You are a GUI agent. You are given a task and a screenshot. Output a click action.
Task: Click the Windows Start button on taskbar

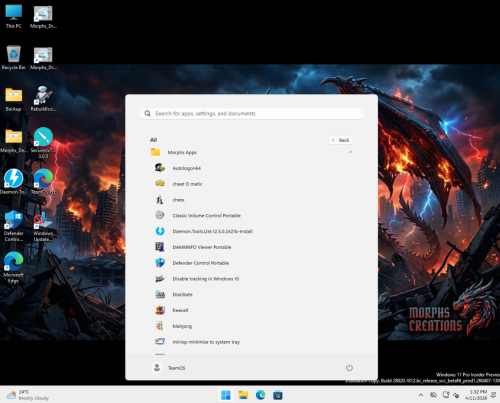(x=226, y=395)
